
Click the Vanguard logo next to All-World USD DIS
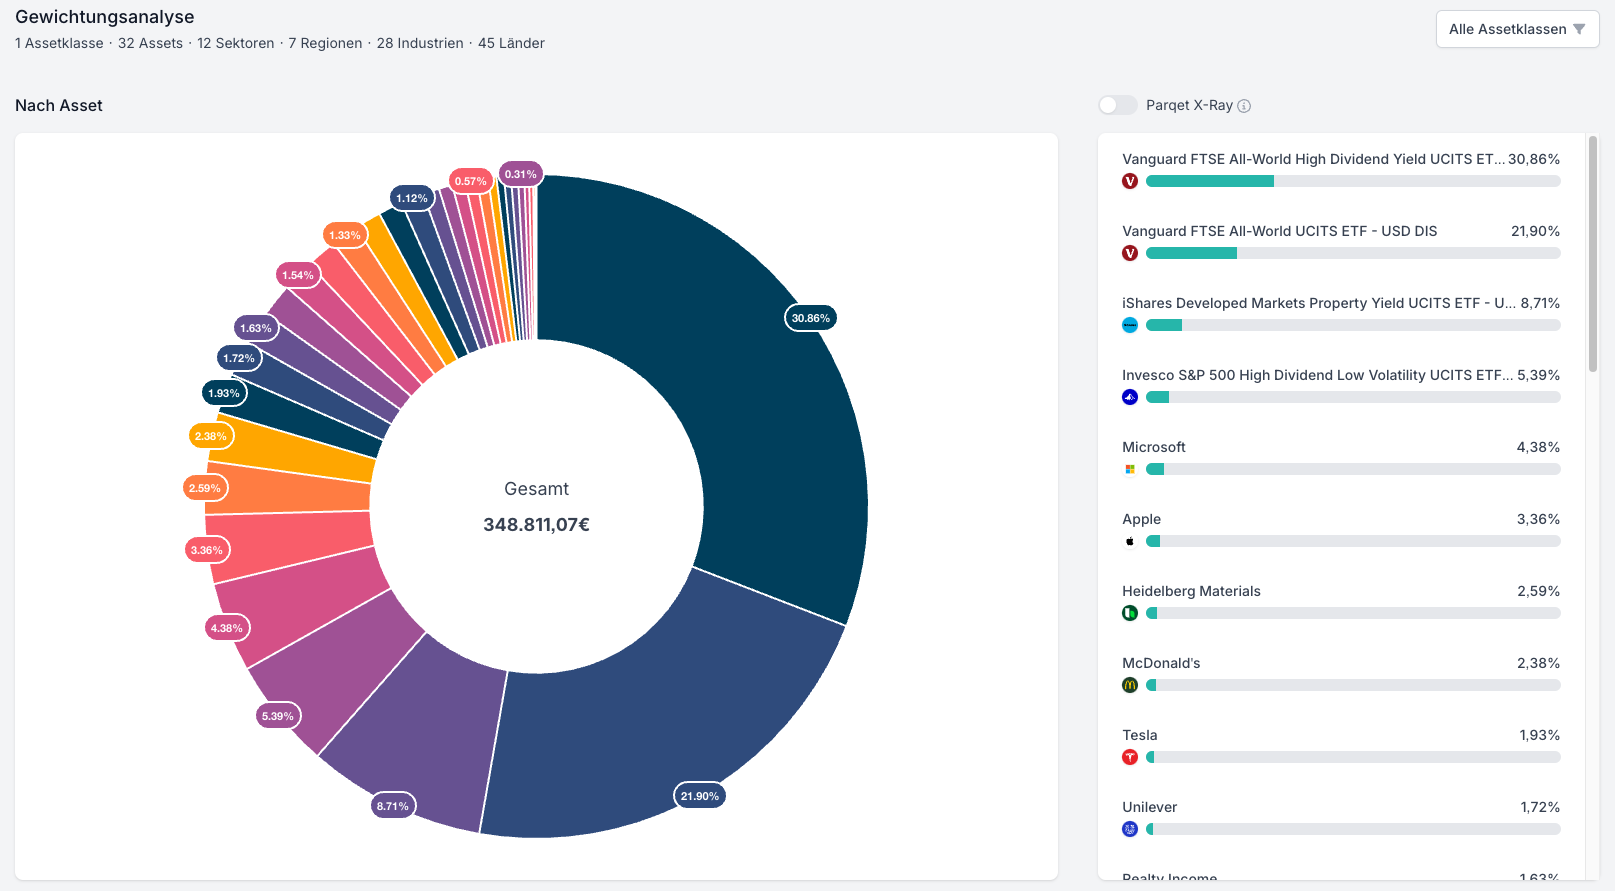[x=1130, y=253]
